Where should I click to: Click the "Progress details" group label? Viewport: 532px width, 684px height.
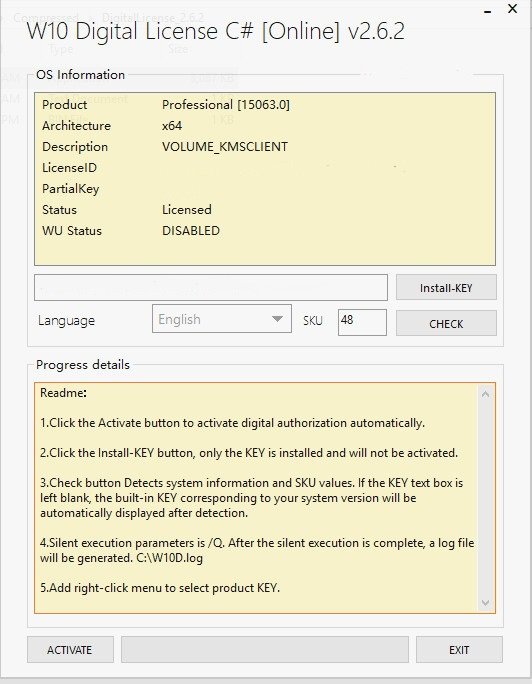[x=83, y=365]
